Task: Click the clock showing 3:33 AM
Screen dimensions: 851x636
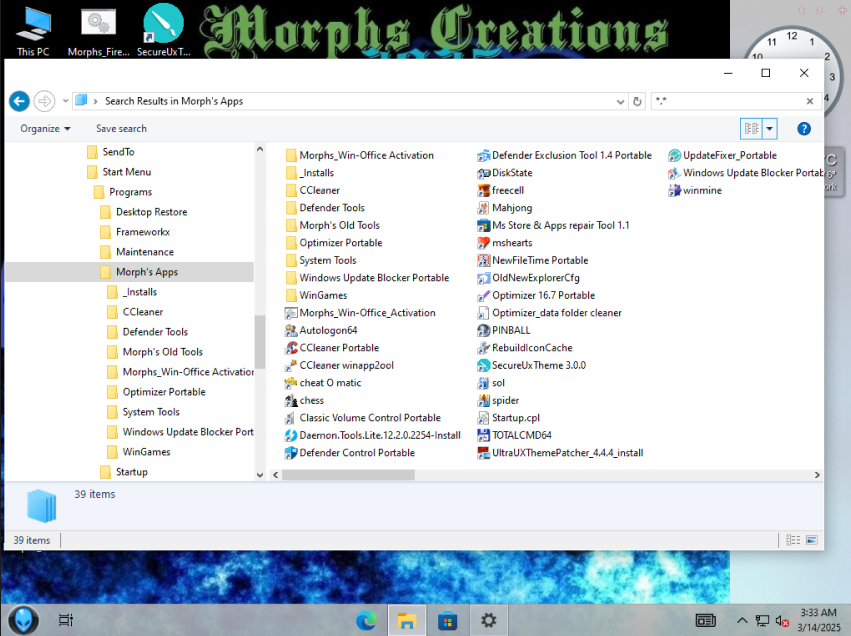Action: (818, 613)
